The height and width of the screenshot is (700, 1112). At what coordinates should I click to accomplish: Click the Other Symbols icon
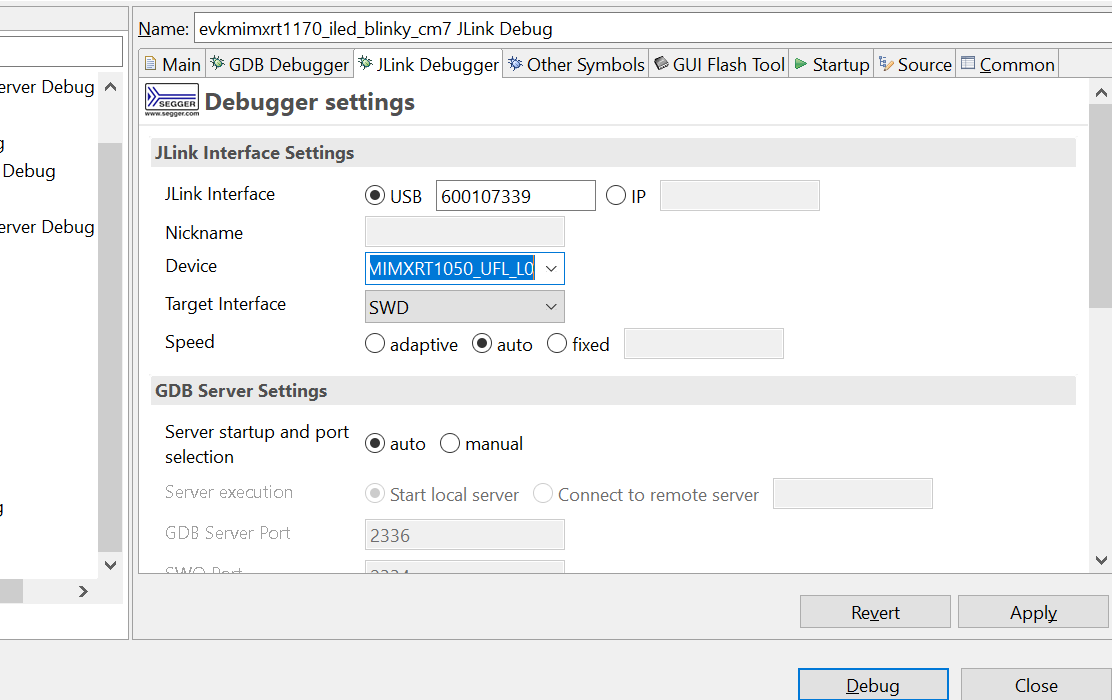(514, 63)
